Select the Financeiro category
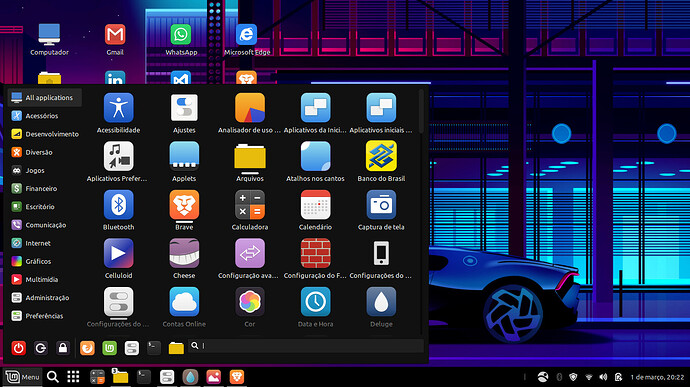 [44, 188]
